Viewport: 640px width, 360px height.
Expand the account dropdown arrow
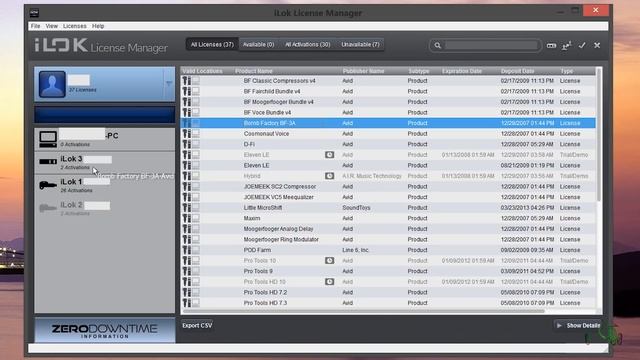tap(169, 83)
